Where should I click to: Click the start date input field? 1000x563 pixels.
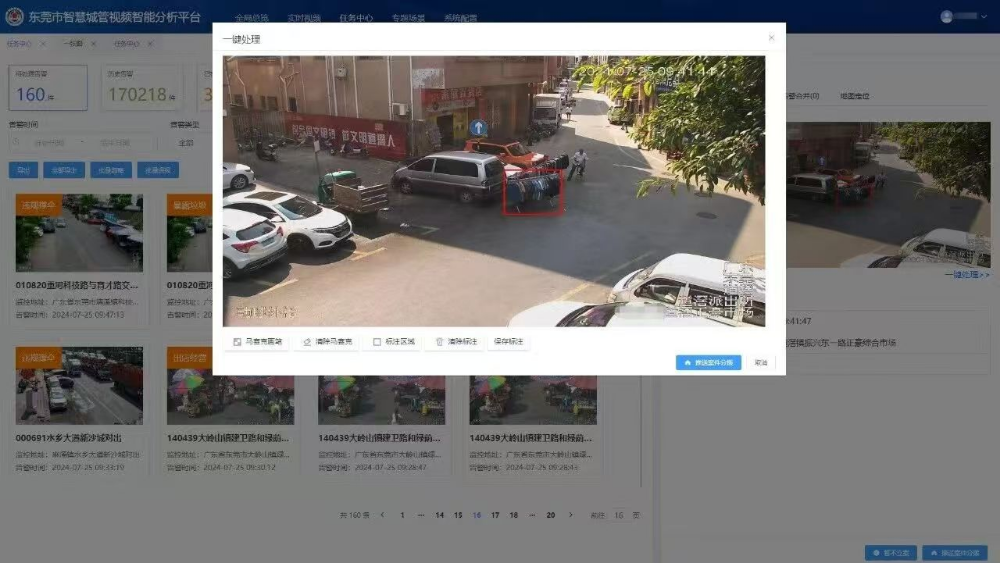pos(48,143)
